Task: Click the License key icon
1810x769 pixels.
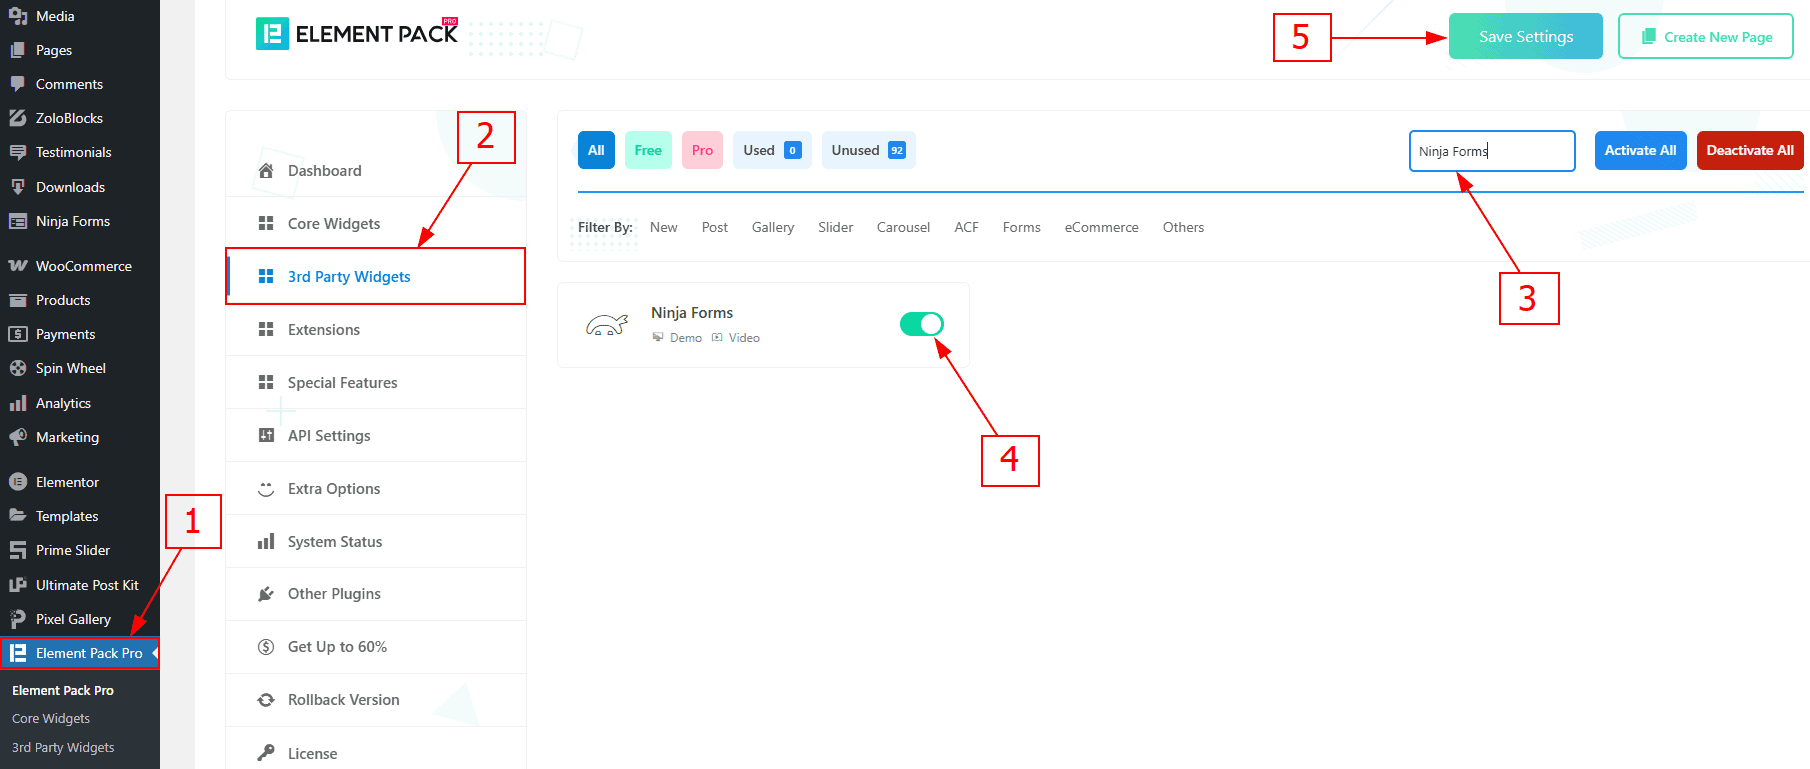Action: pos(266,753)
